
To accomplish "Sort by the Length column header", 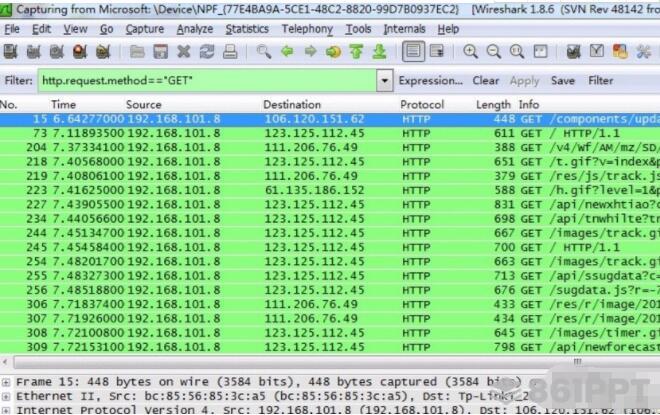I will pos(493,104).
